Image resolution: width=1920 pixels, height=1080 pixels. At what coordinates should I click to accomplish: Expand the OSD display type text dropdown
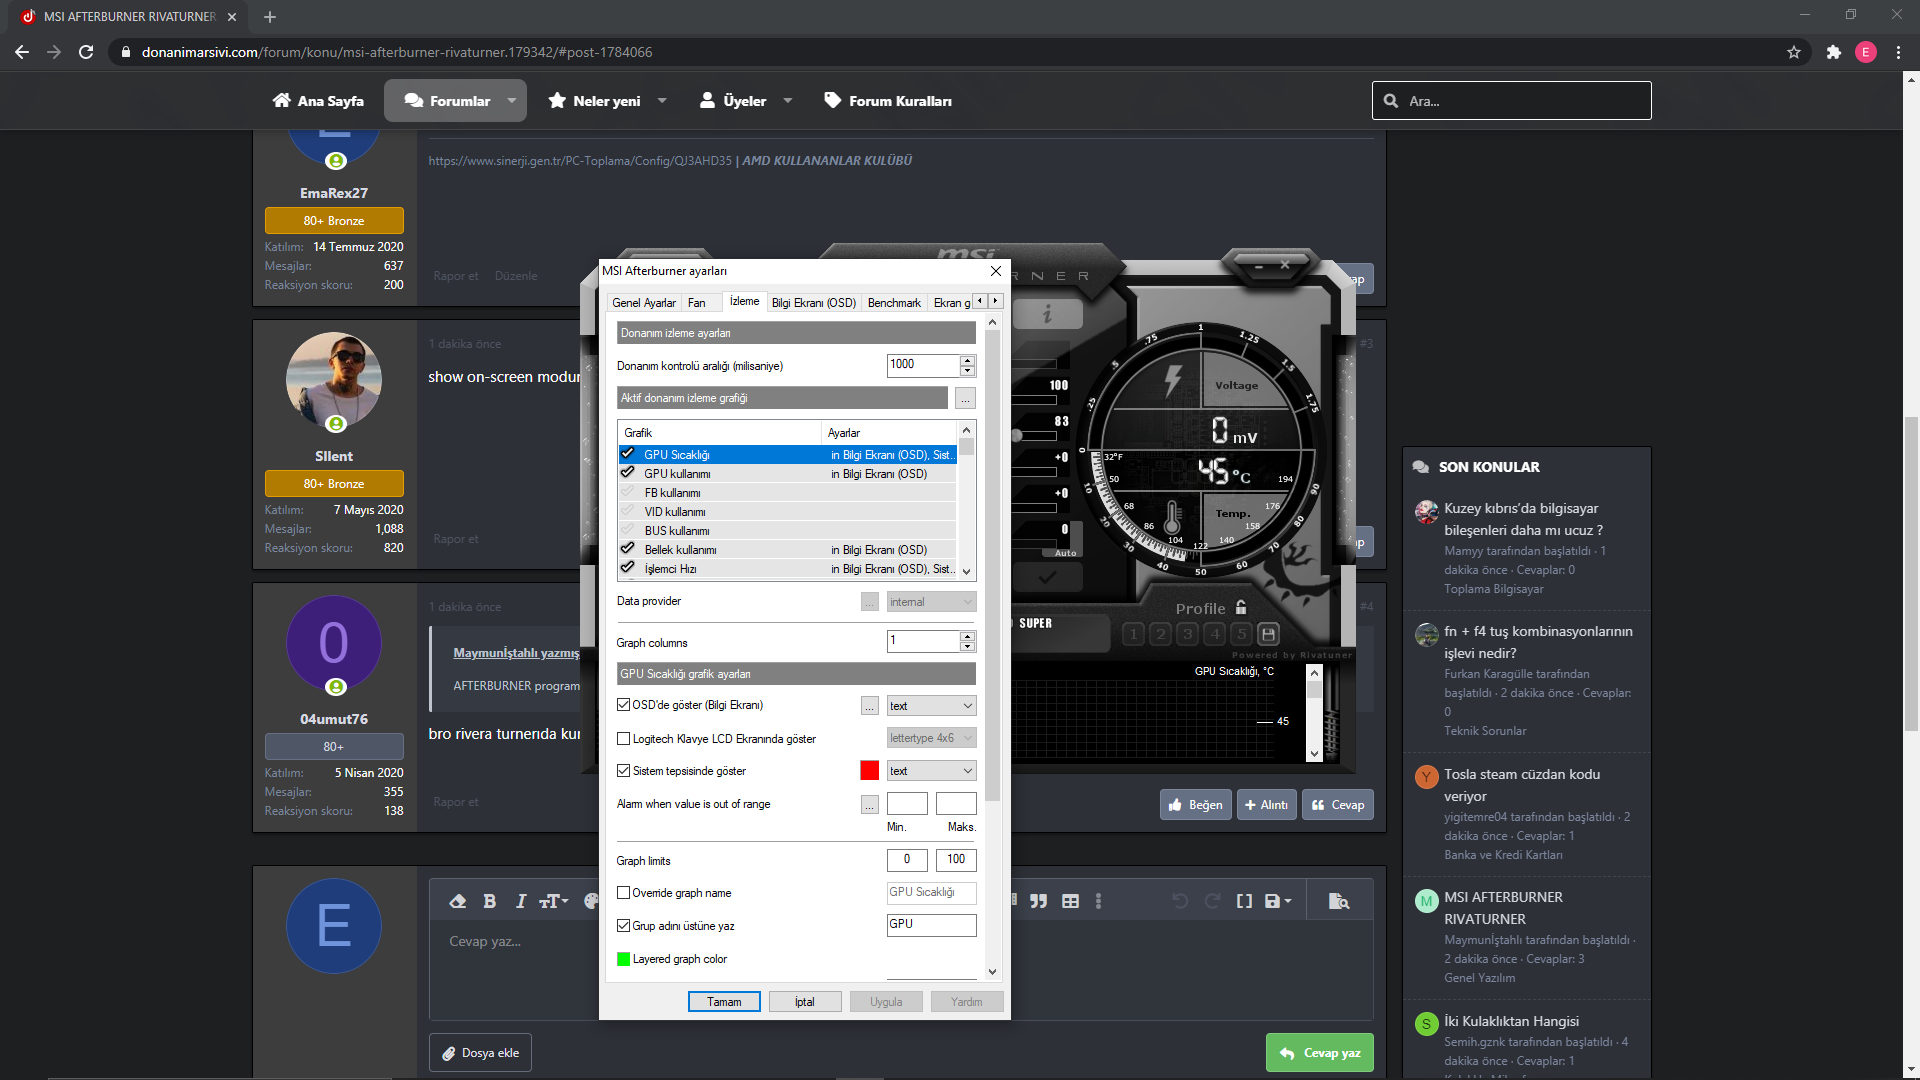[931, 706]
